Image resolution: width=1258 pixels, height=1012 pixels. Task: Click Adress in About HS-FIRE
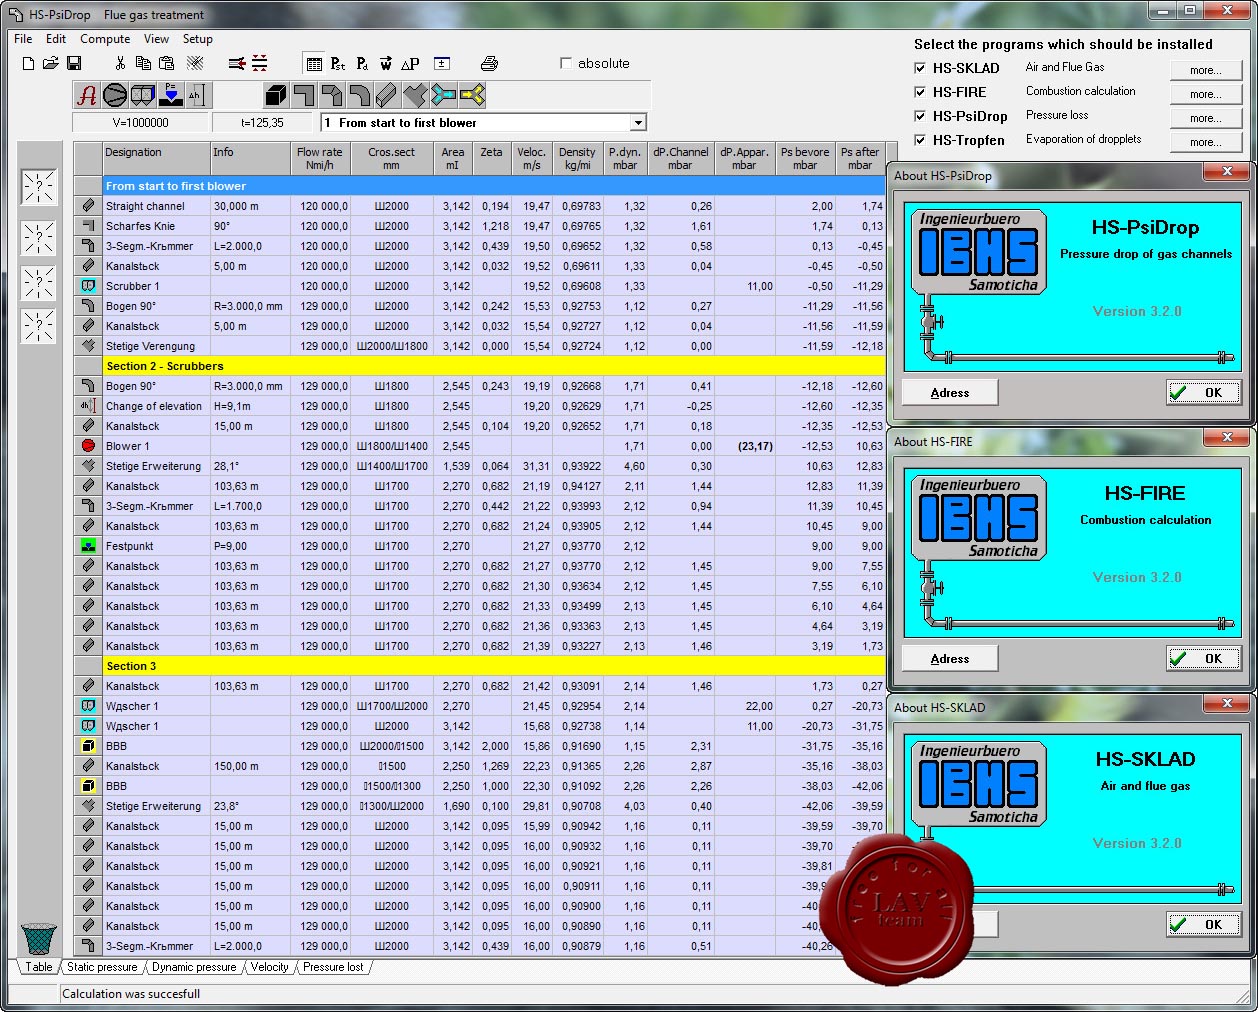pyautogui.click(x=950, y=659)
